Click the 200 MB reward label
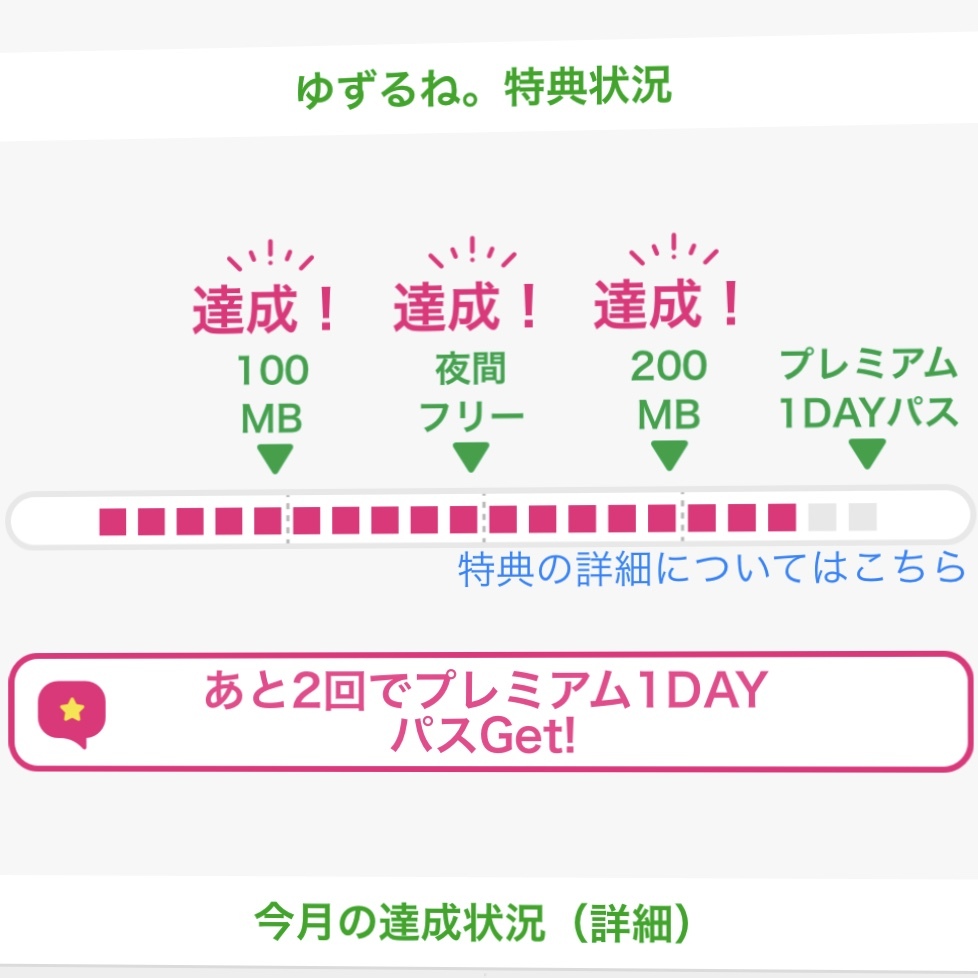This screenshot has width=978, height=978. point(668,391)
